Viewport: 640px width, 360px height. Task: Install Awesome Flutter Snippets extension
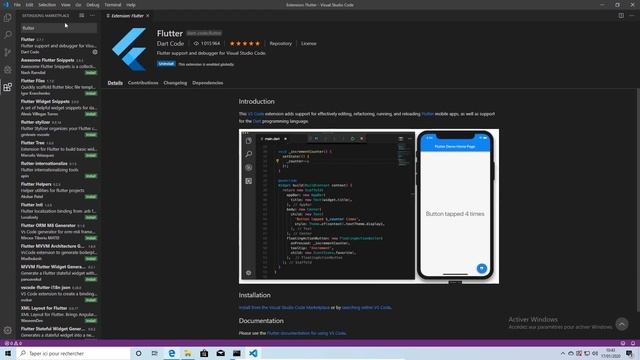91,73
